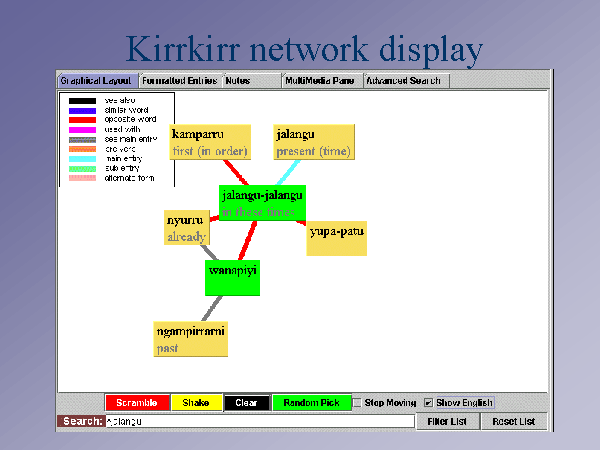
Task: Click the black Clear button
Action: pyautogui.click(x=246, y=403)
